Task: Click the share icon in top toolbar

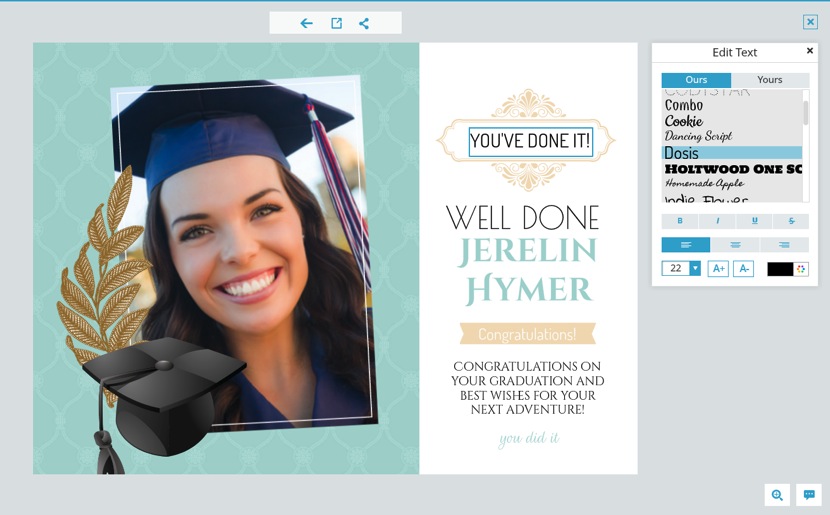Action: 364,23
